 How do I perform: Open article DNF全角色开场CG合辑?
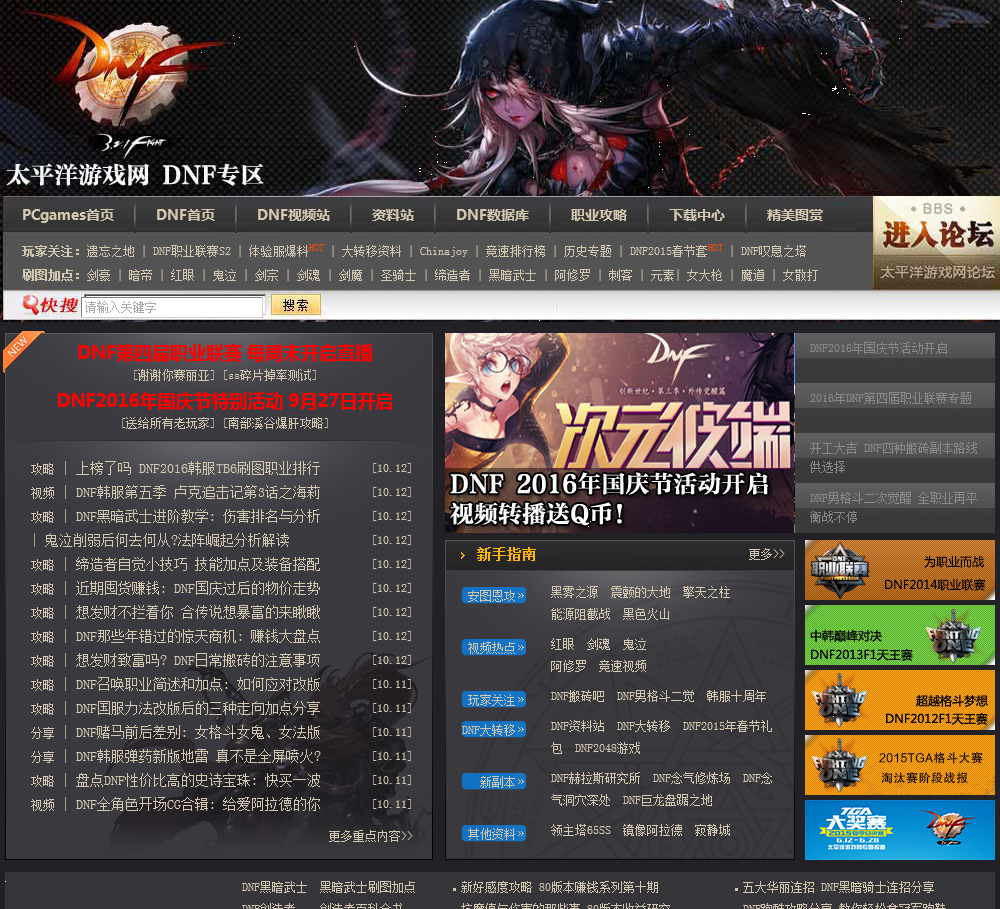pyautogui.click(x=198, y=804)
